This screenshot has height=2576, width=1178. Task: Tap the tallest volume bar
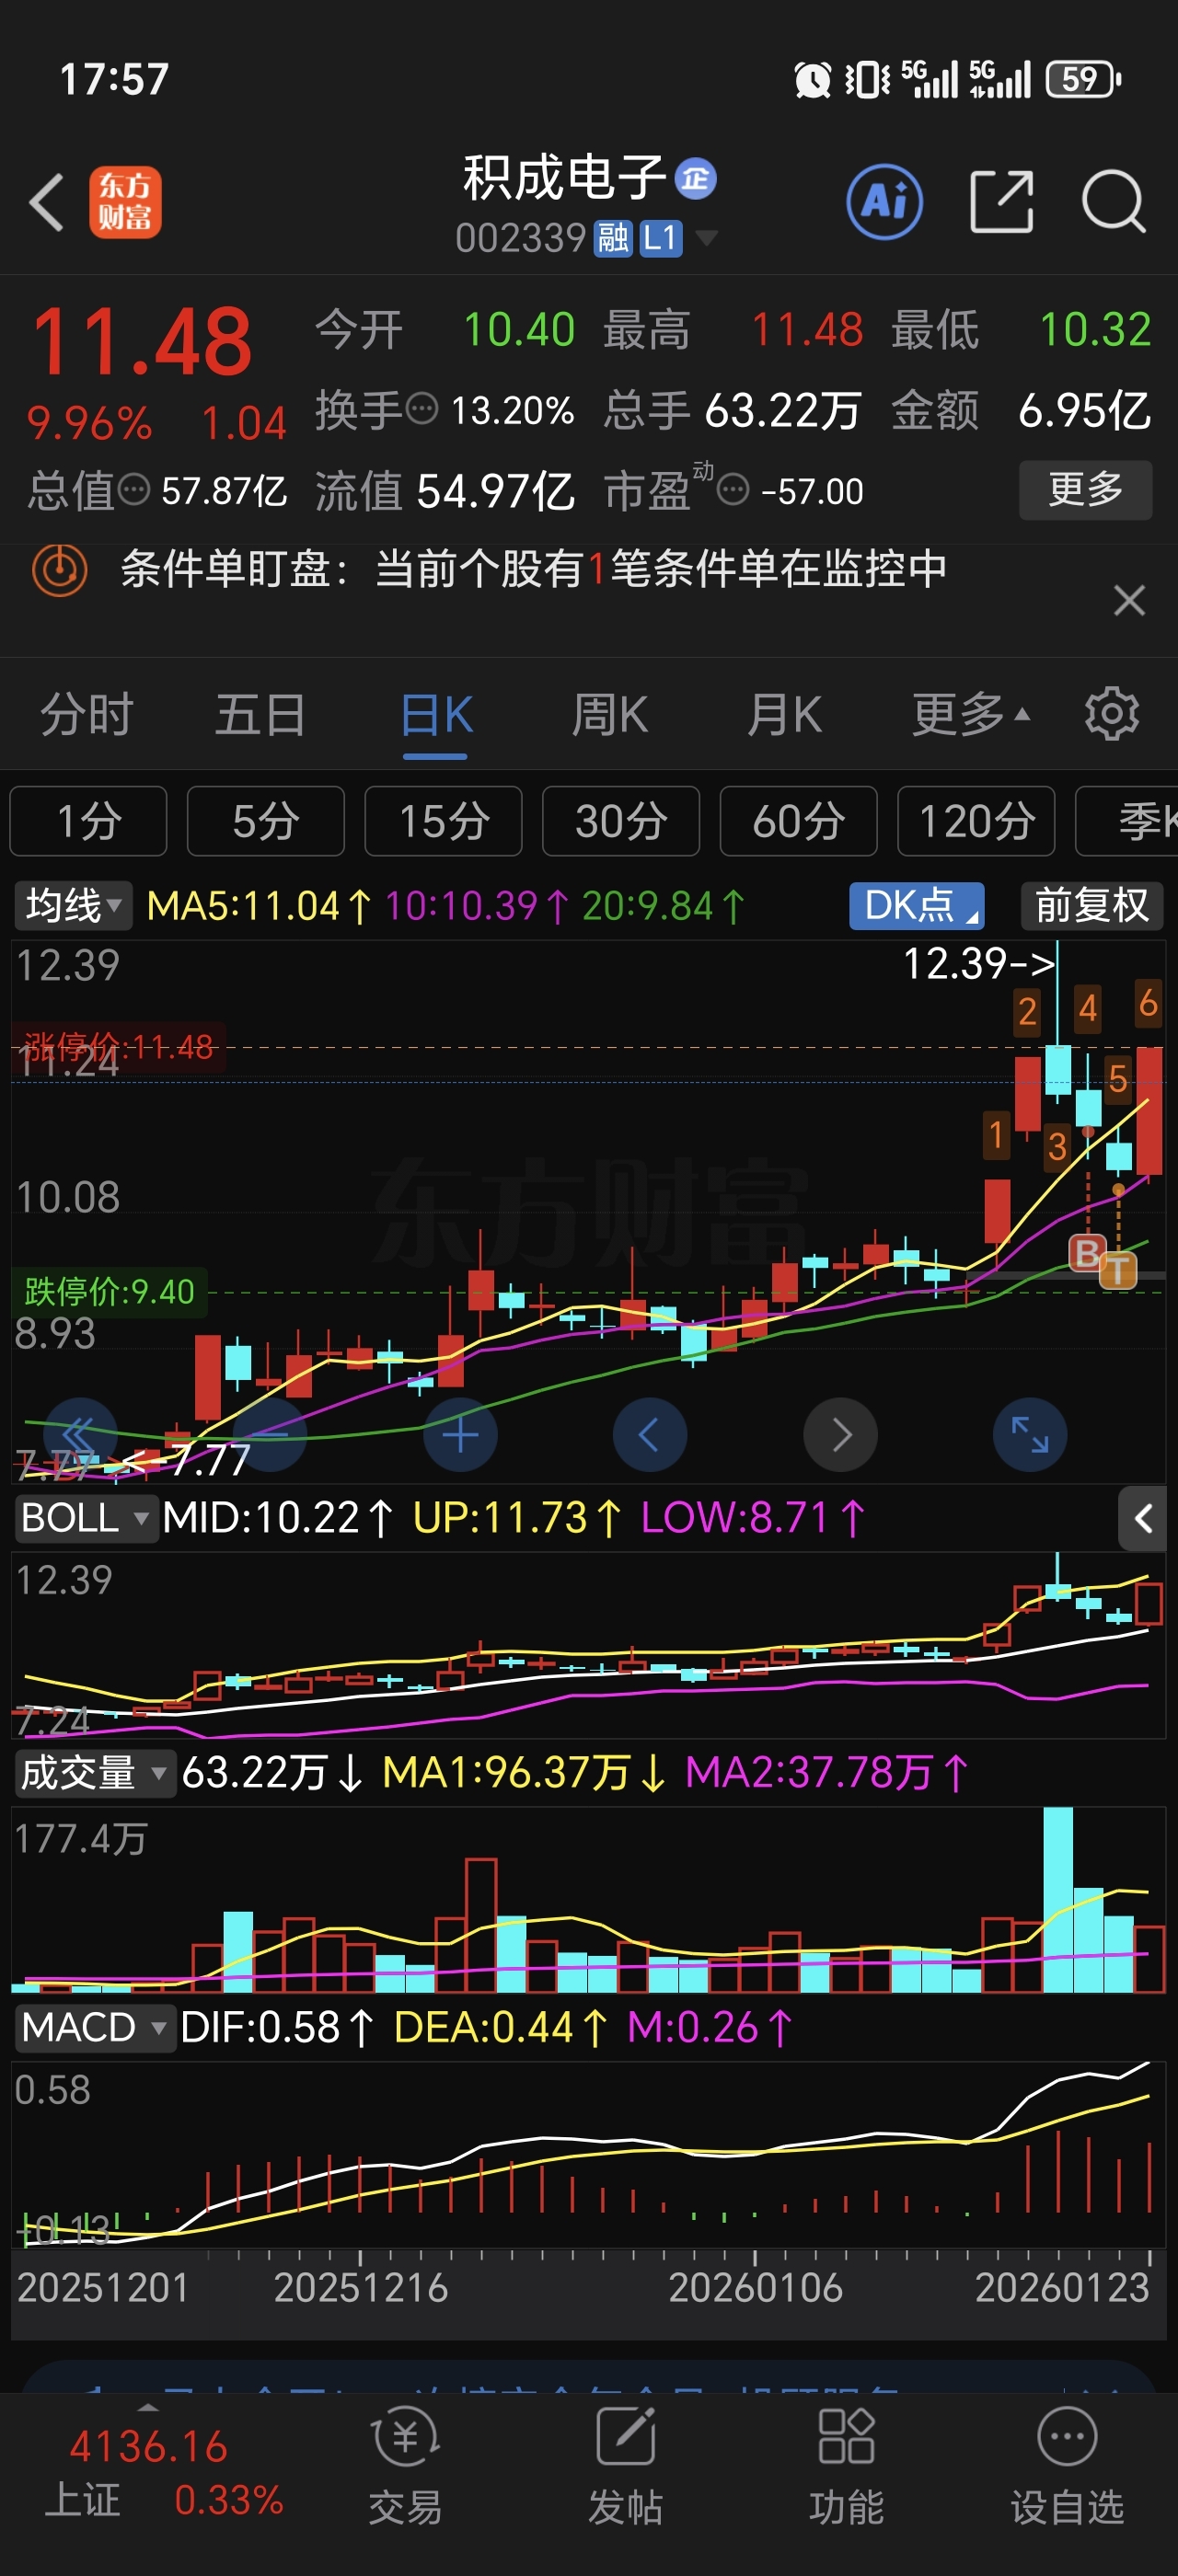(x=1057, y=1899)
